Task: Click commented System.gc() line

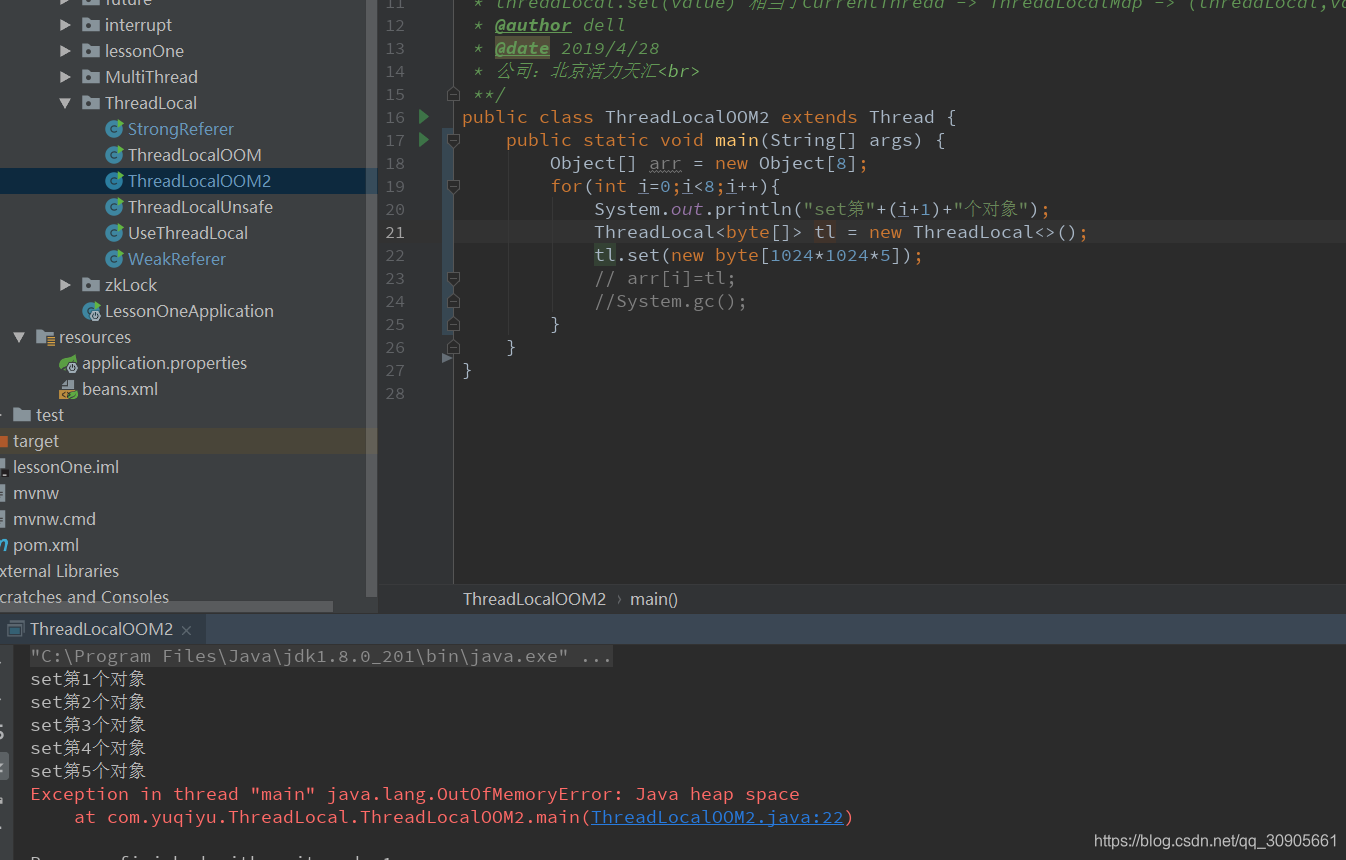Action: (x=670, y=301)
